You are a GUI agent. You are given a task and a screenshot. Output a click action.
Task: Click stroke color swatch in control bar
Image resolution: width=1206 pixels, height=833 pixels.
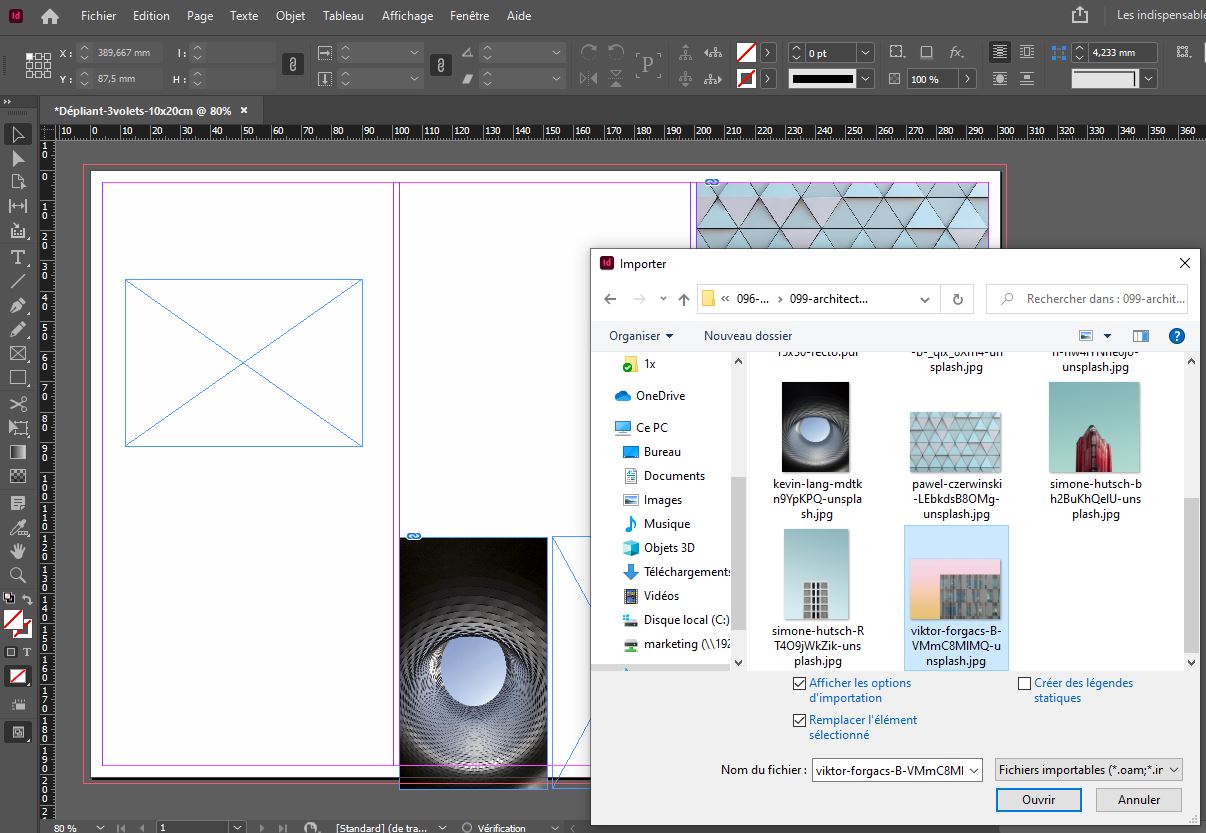(746, 78)
